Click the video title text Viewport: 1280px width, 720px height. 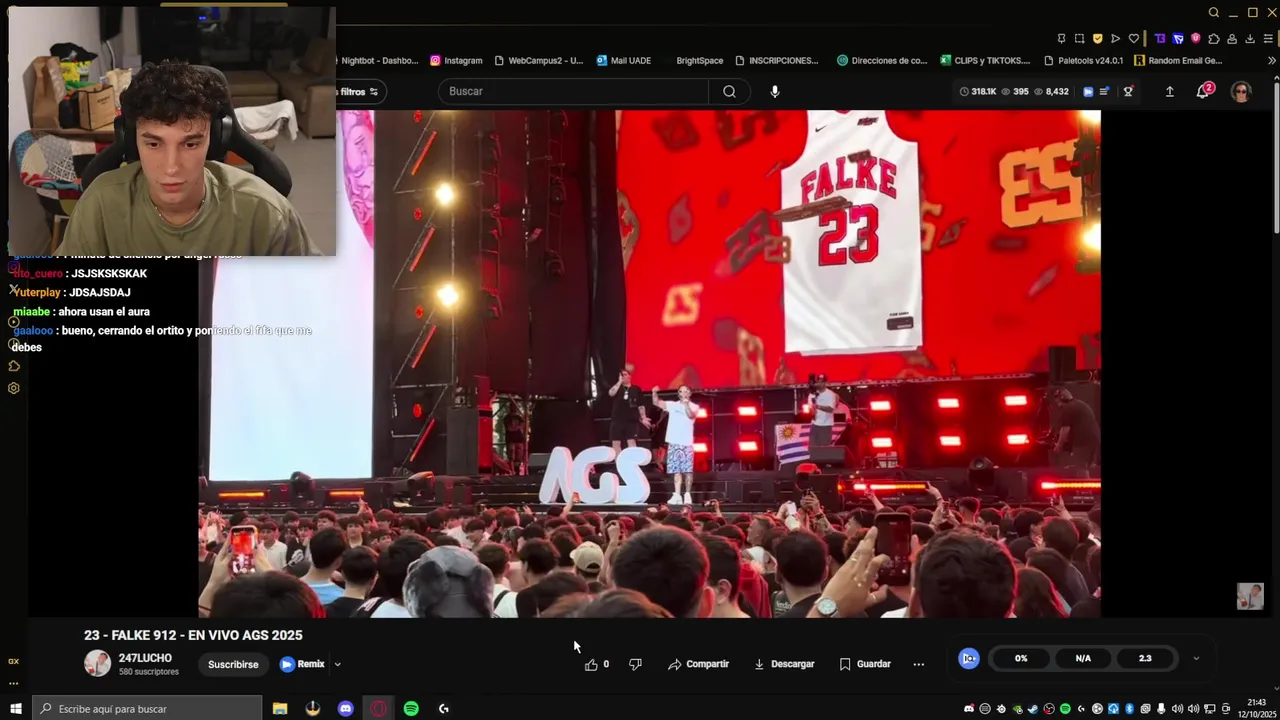click(193, 635)
